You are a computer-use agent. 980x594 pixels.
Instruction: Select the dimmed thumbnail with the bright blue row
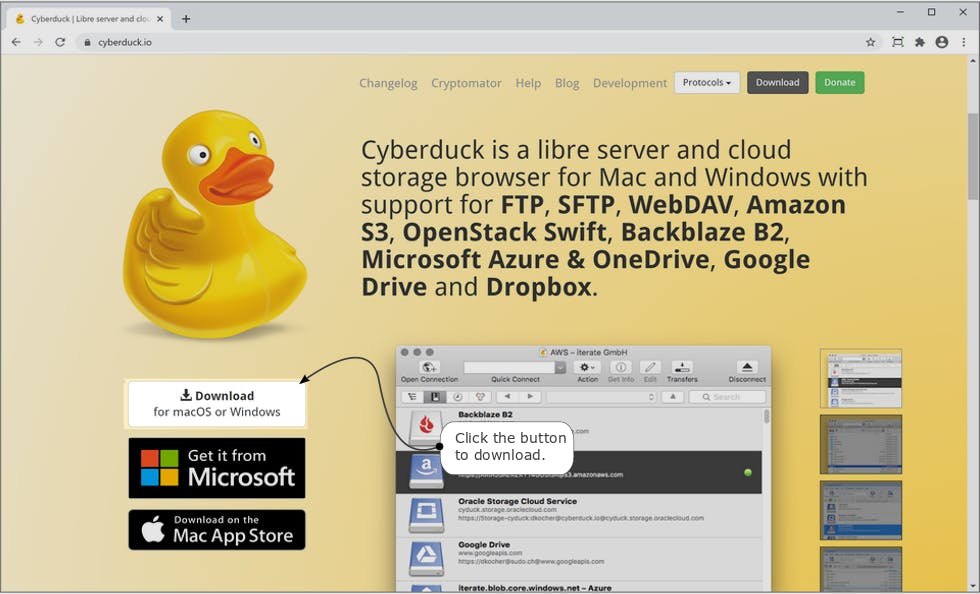pos(861,510)
